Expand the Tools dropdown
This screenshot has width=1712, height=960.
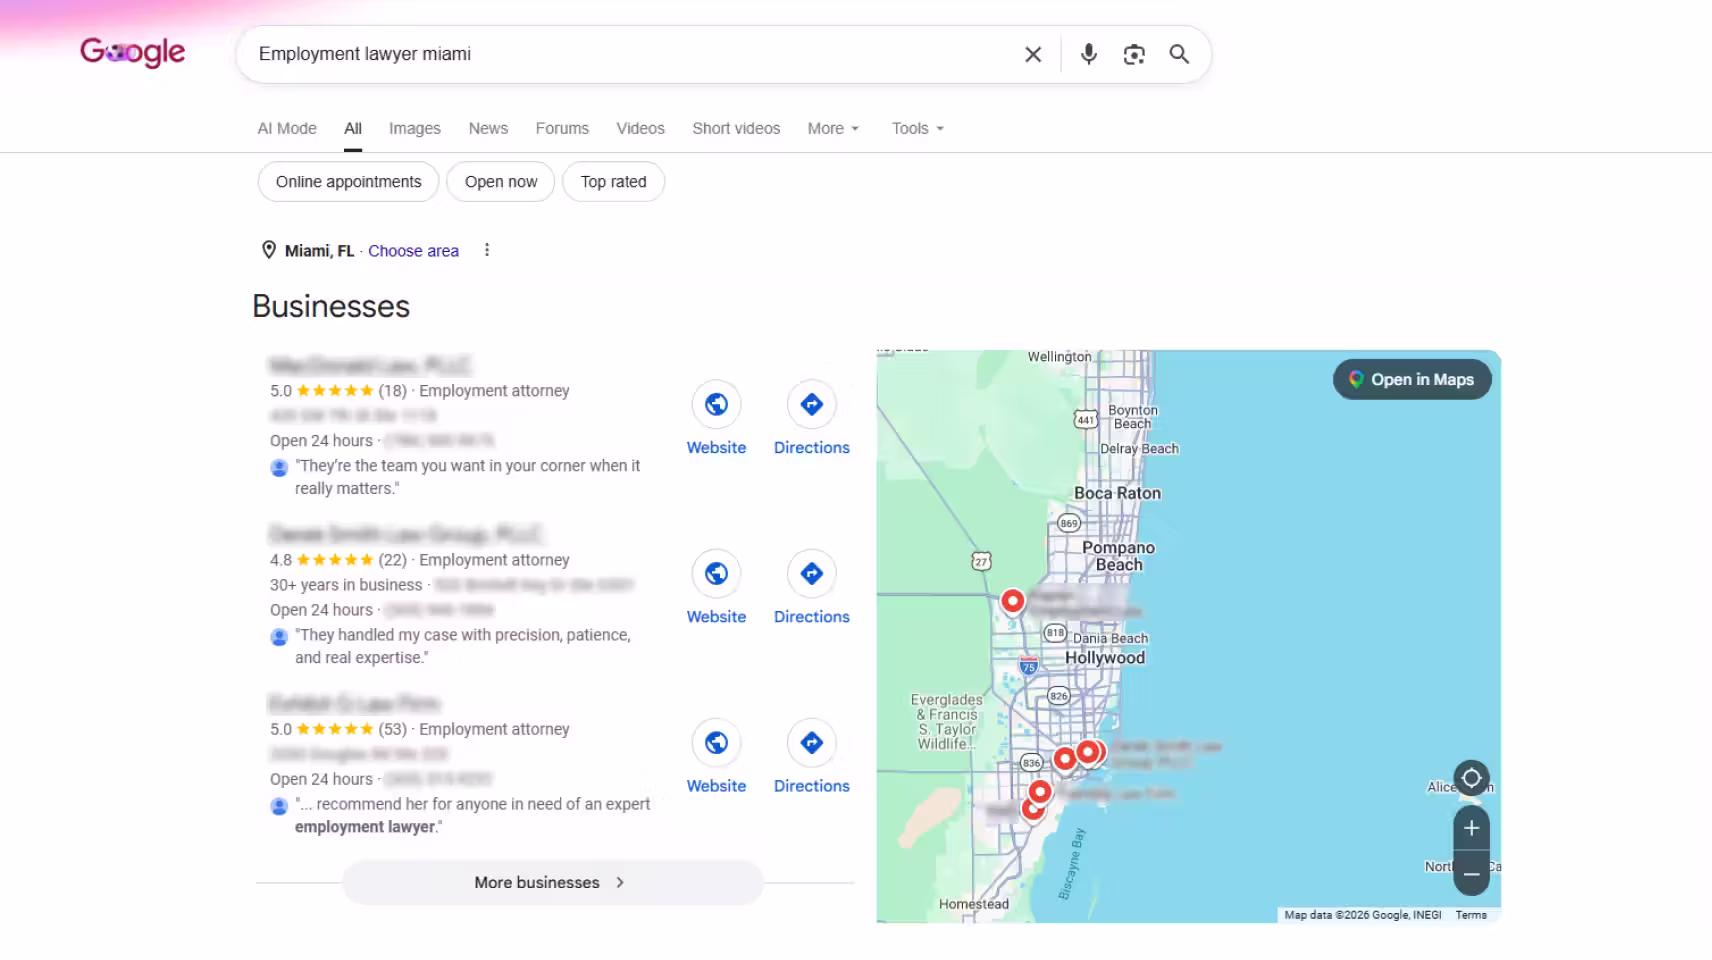click(x=917, y=128)
